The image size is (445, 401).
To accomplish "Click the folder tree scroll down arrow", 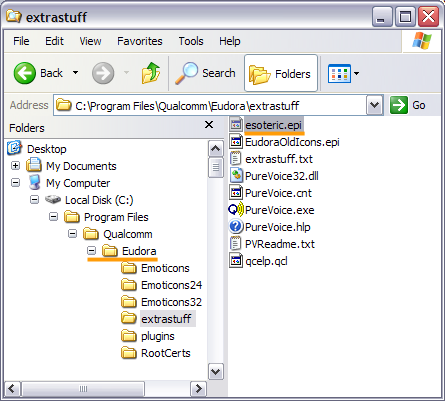I will (215, 371).
